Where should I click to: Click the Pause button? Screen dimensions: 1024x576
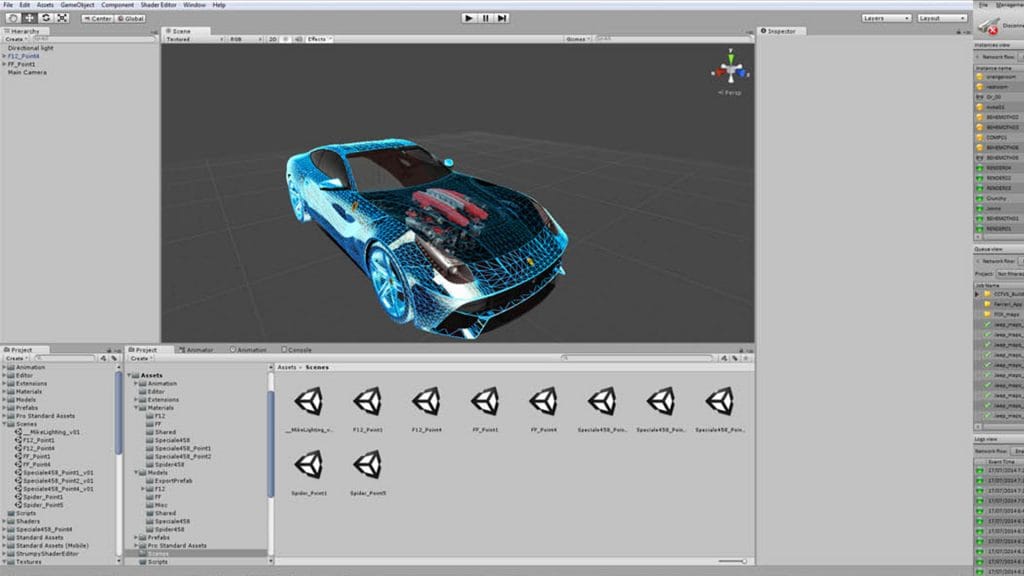[486, 18]
